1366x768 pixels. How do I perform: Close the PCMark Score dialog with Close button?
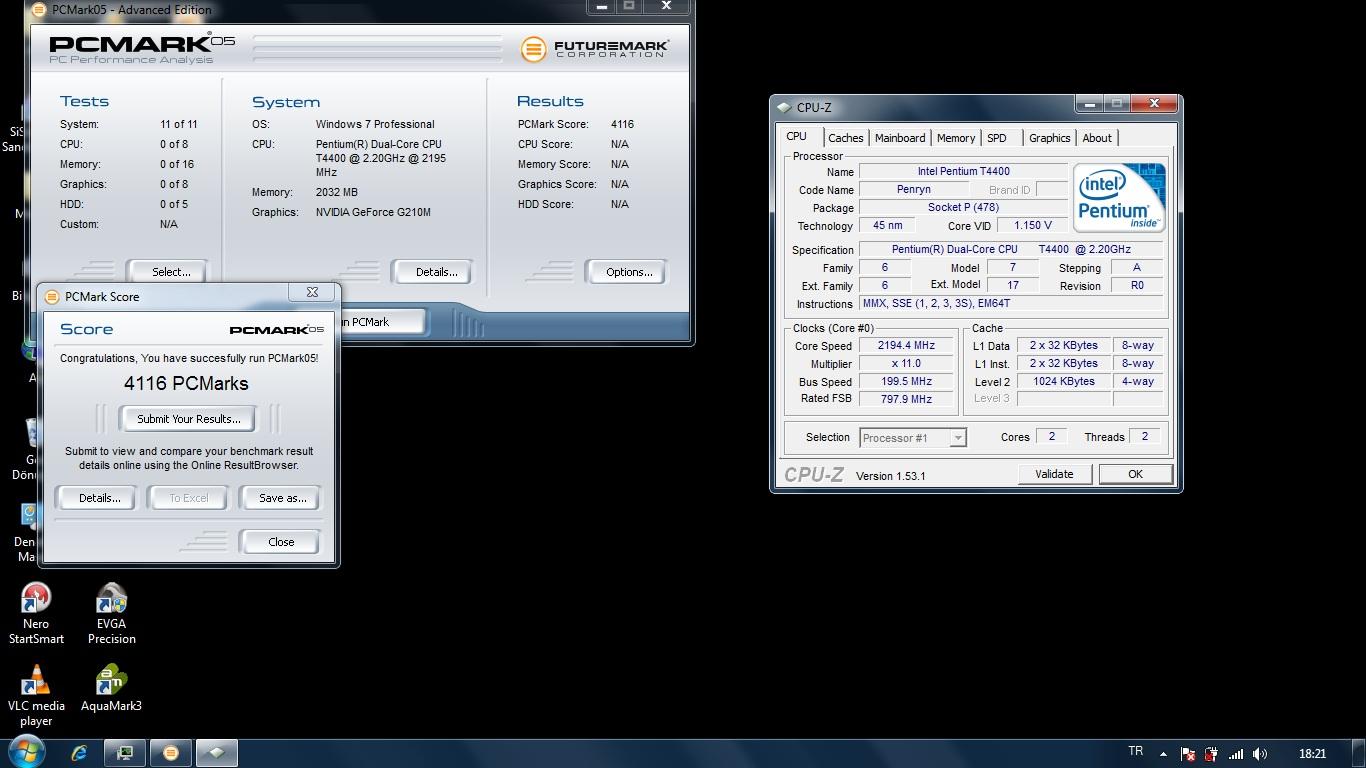281,542
